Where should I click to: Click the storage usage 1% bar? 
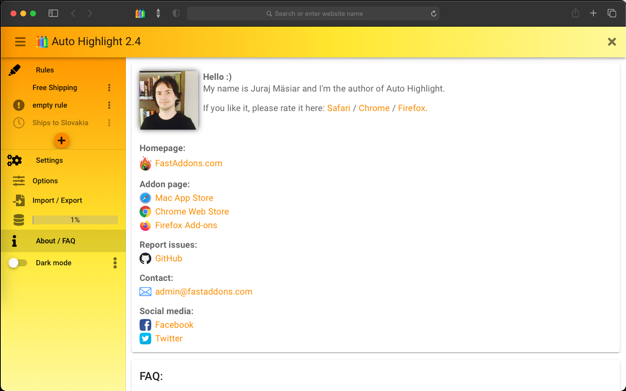(75, 220)
